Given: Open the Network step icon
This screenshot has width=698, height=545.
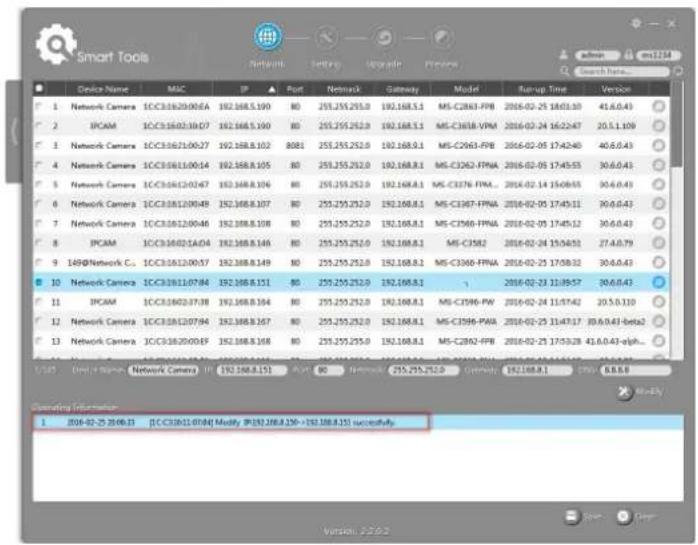Looking at the screenshot, I should (267, 36).
